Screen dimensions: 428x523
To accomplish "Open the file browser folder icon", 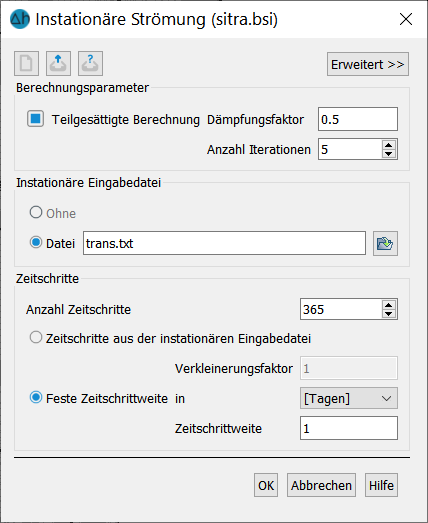I will click(x=385, y=243).
